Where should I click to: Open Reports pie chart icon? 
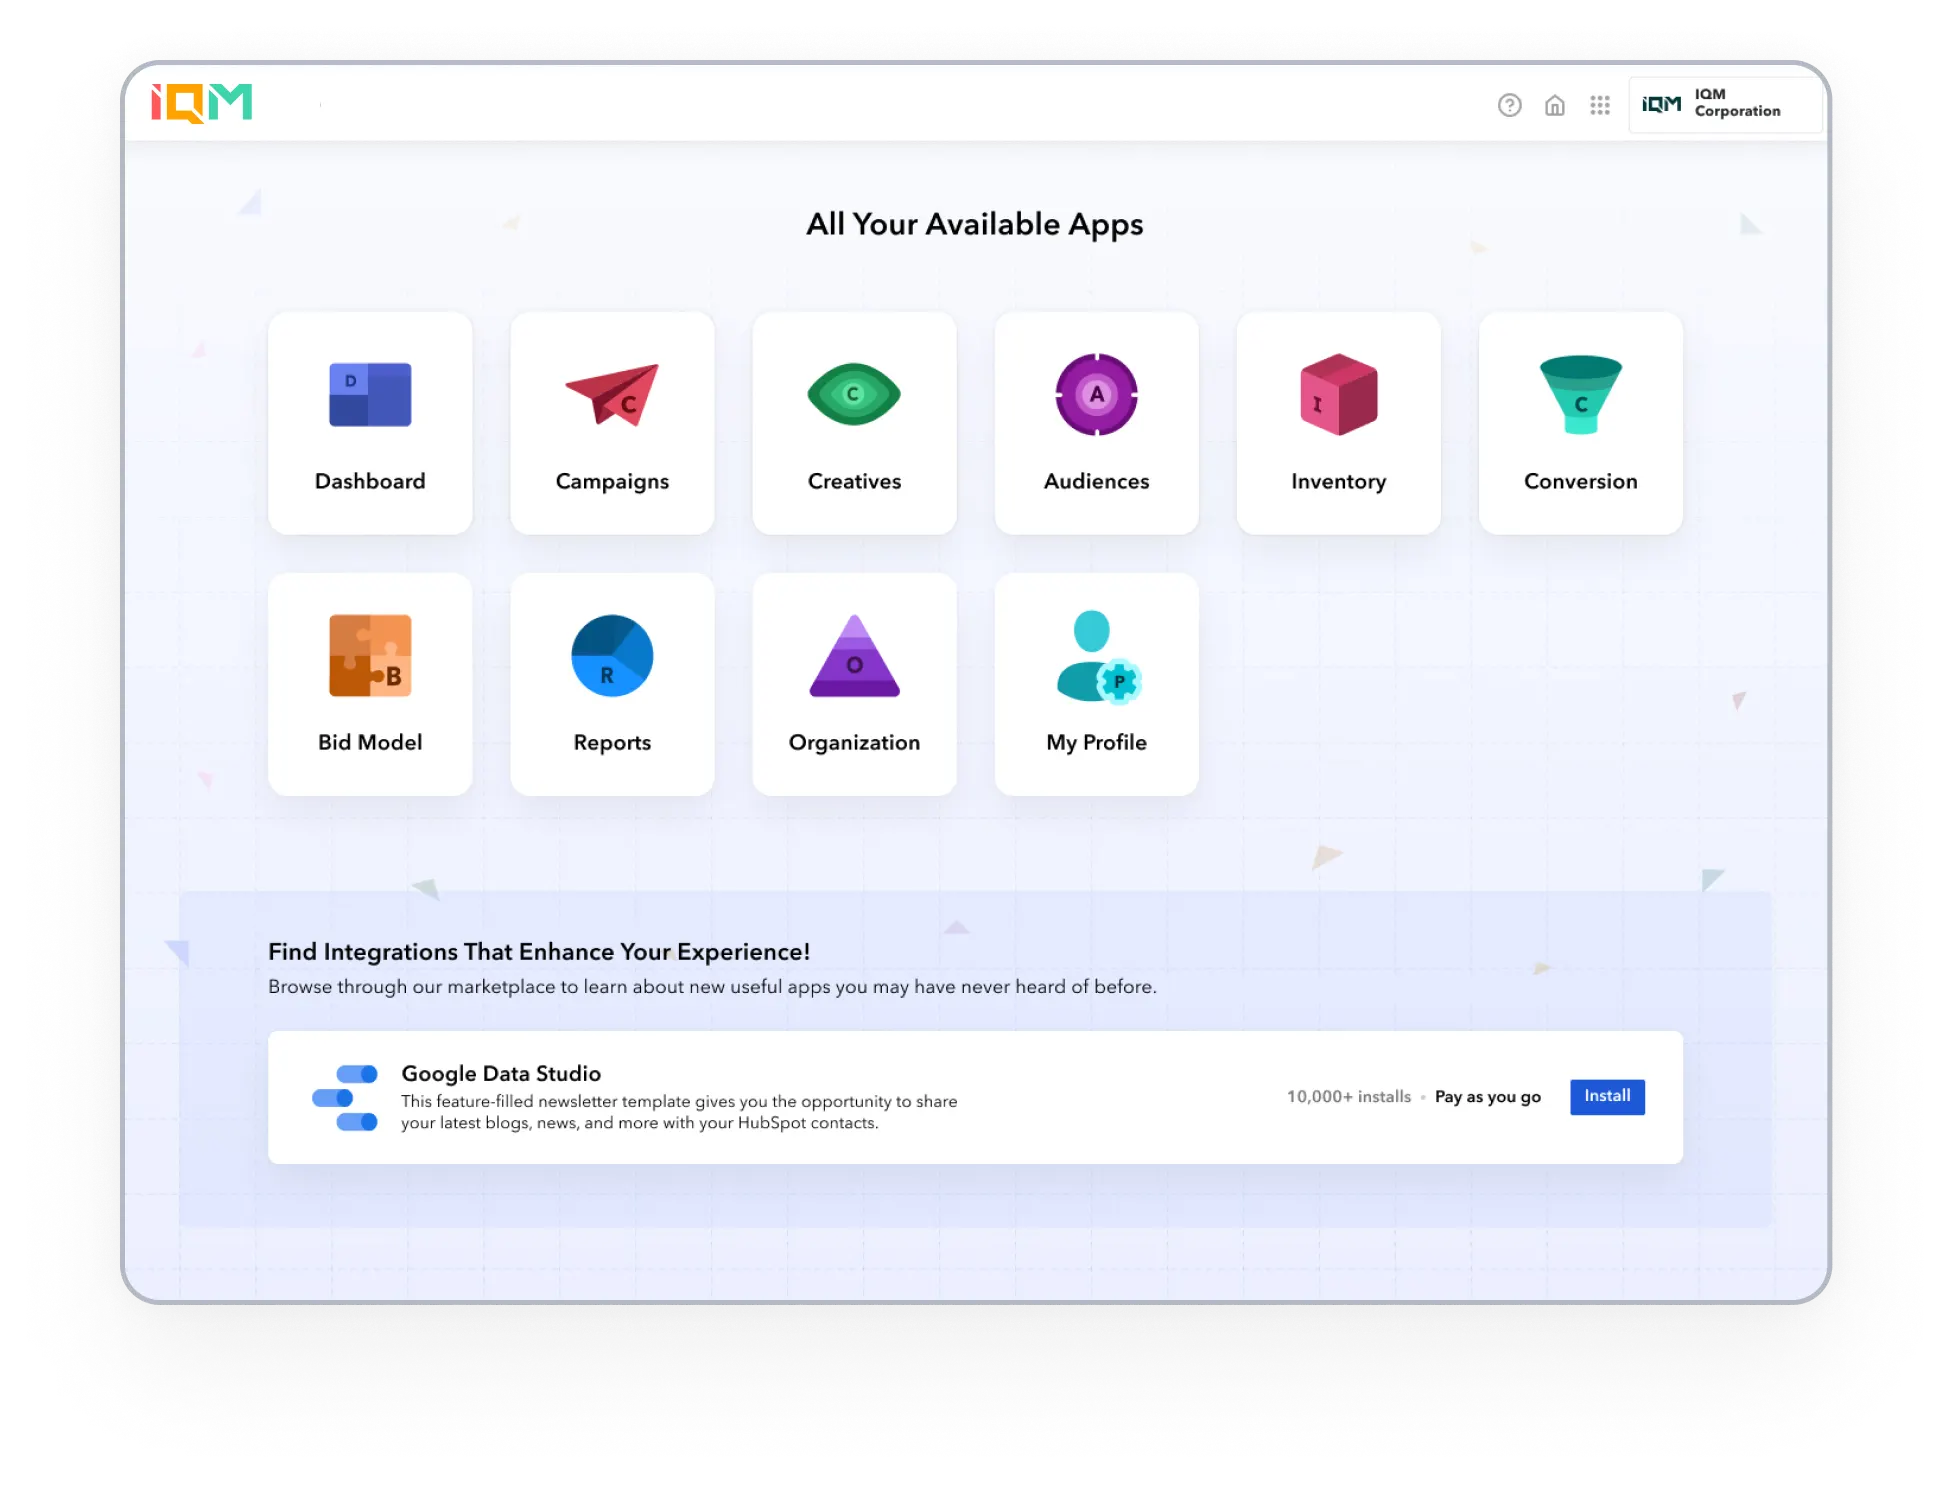click(x=612, y=656)
